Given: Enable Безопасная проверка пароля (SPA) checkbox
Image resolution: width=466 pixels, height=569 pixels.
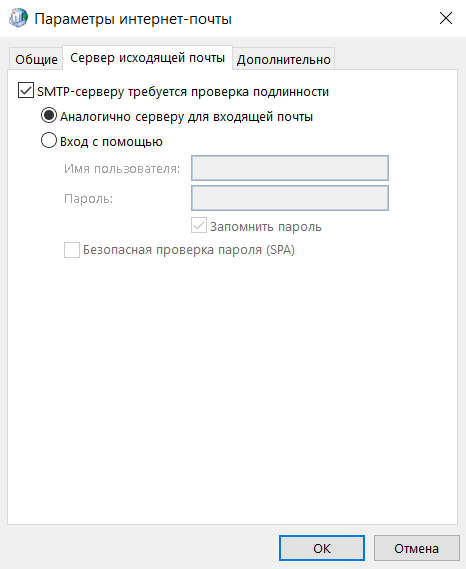Looking at the screenshot, I should coord(72,250).
